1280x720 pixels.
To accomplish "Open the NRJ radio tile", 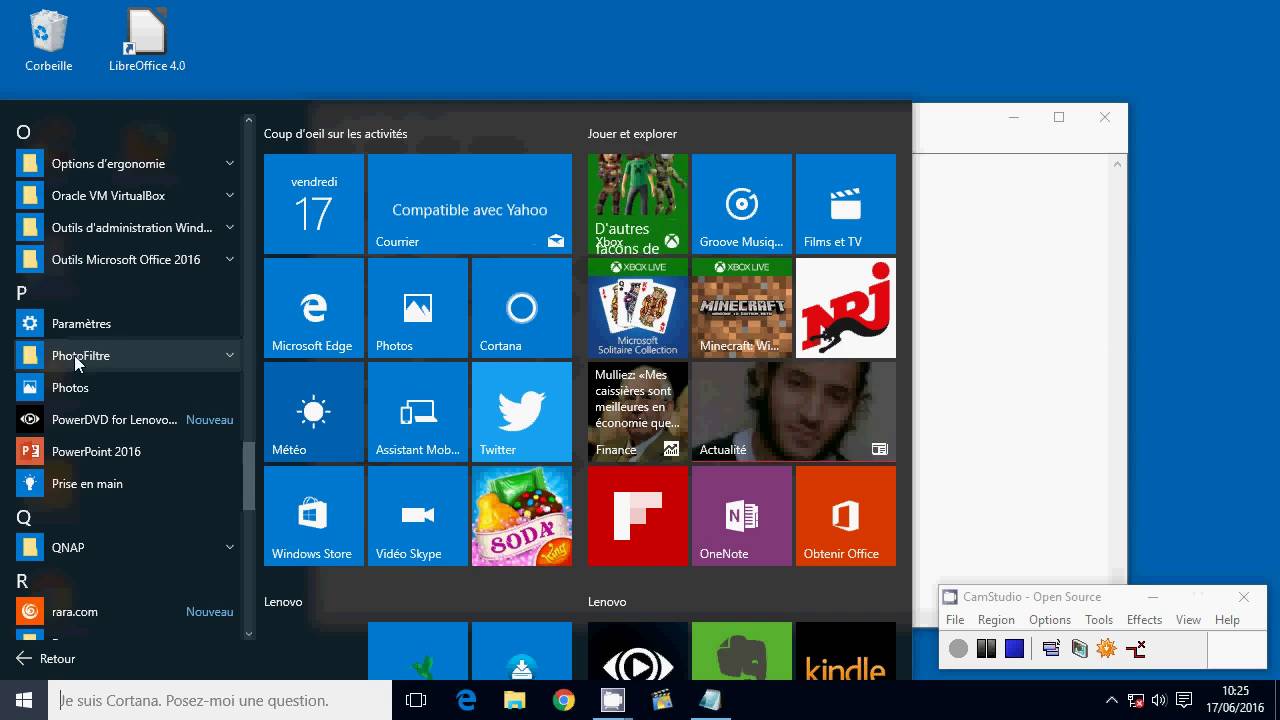I will (x=846, y=308).
